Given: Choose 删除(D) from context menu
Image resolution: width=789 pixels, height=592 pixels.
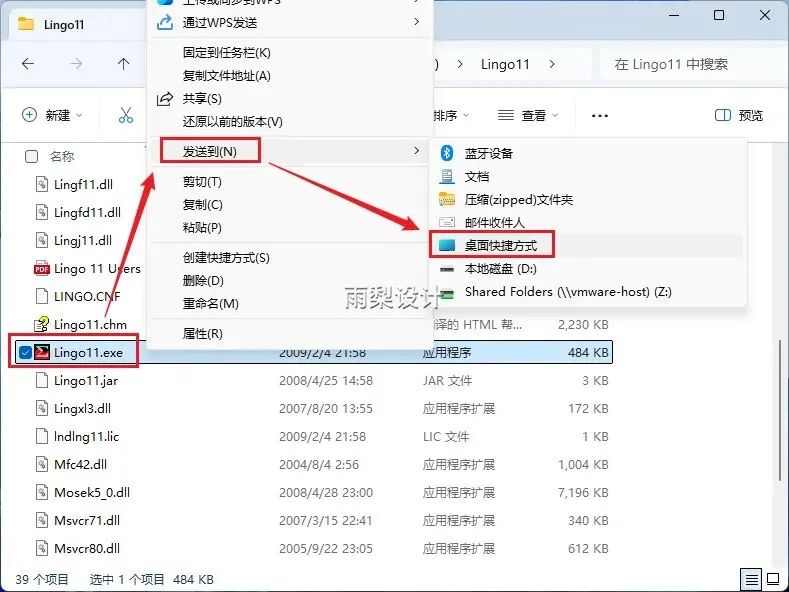Looking at the screenshot, I should click(x=203, y=280).
